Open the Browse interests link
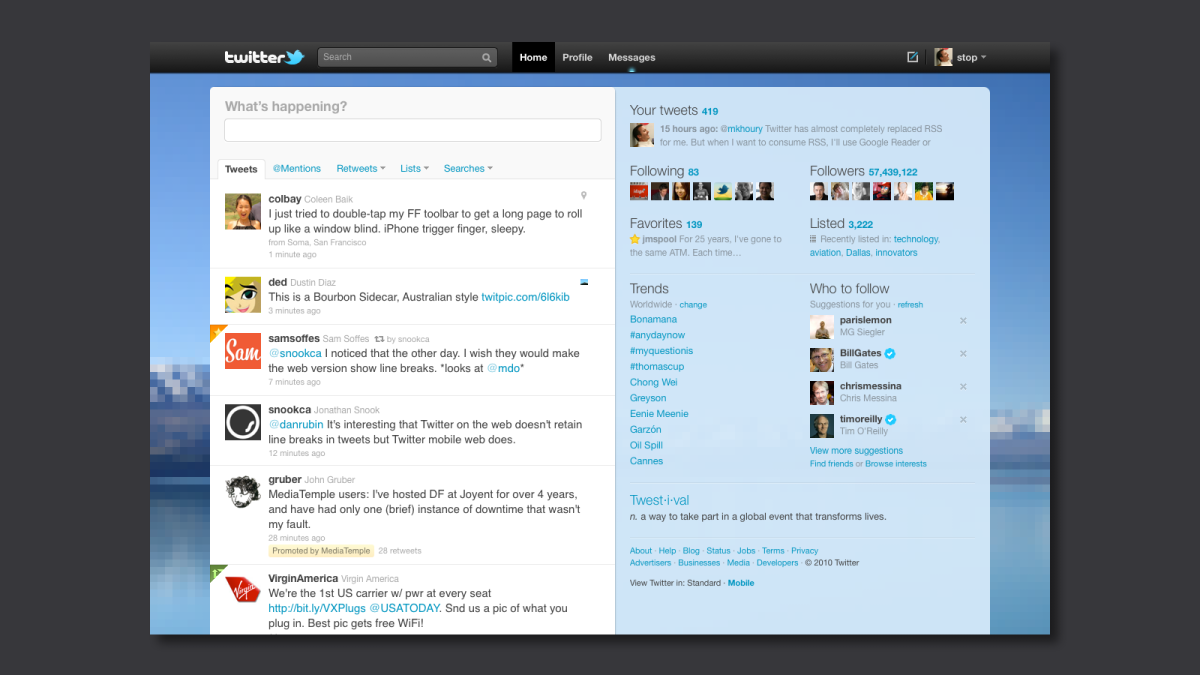The image size is (1200, 675). [896, 464]
